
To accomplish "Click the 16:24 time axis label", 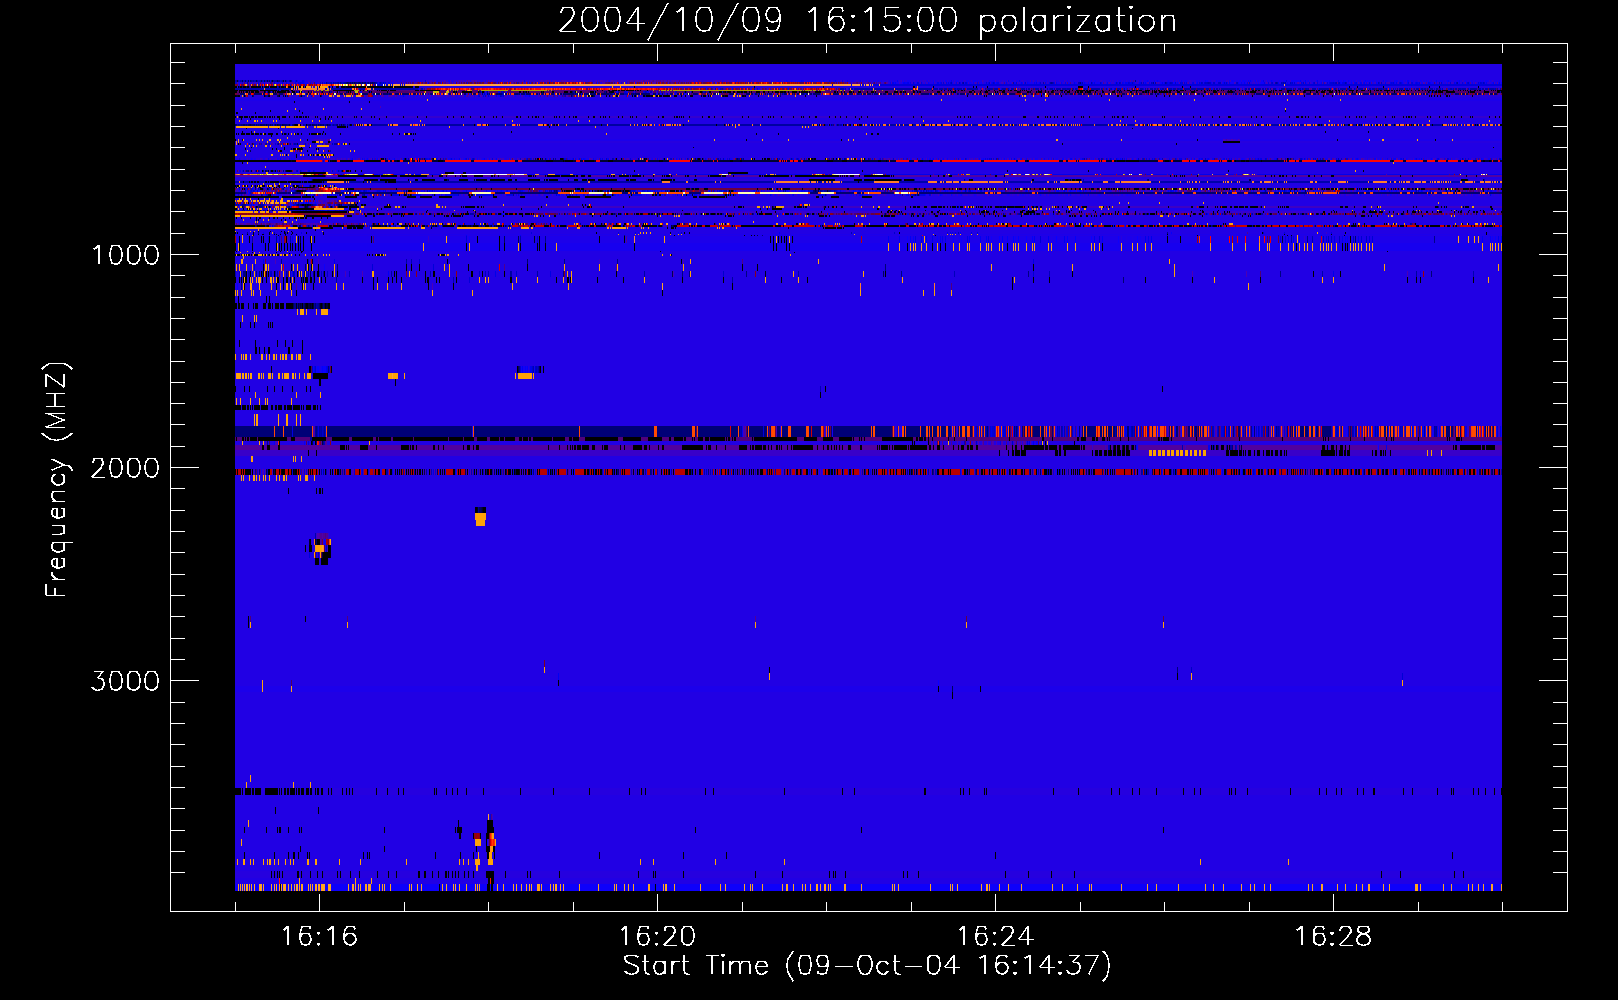I will 995,937.
